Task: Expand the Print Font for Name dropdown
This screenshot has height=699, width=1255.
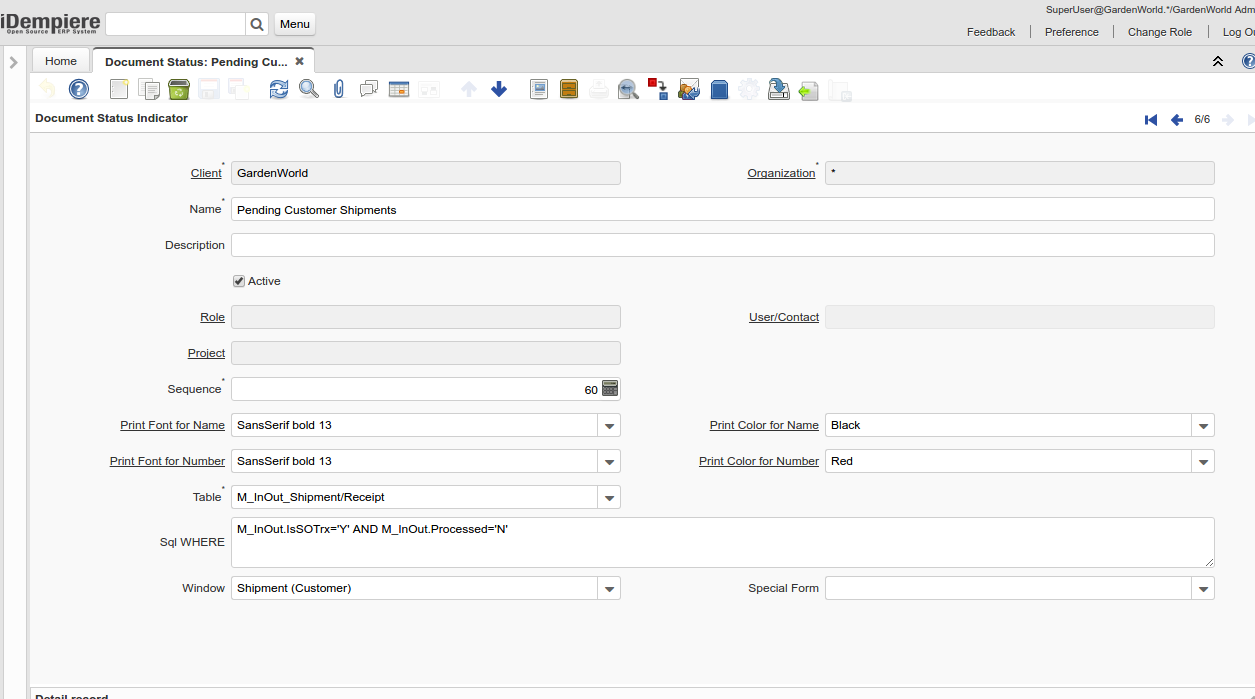Action: click(x=609, y=426)
